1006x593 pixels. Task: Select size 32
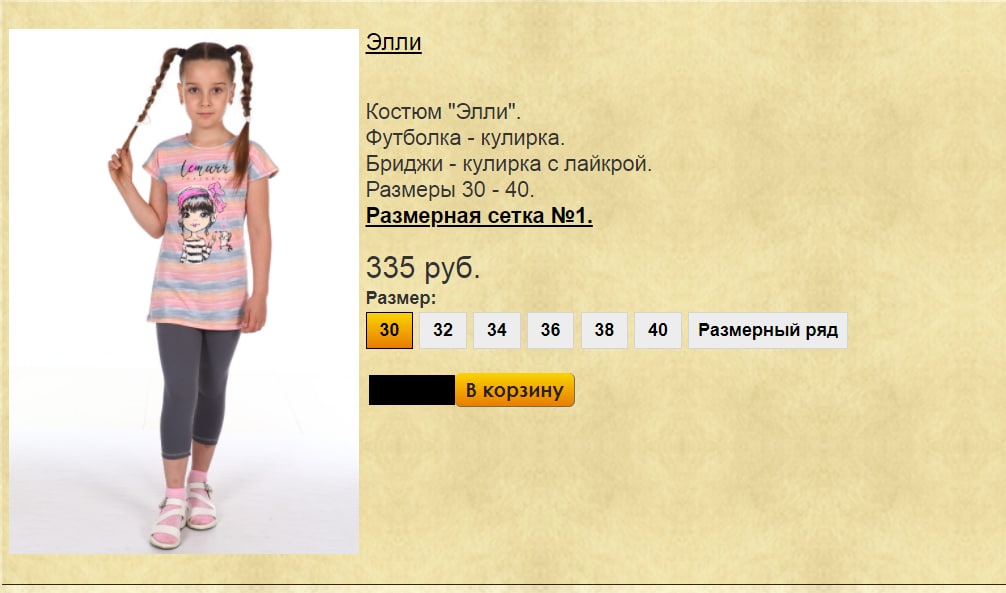click(443, 330)
